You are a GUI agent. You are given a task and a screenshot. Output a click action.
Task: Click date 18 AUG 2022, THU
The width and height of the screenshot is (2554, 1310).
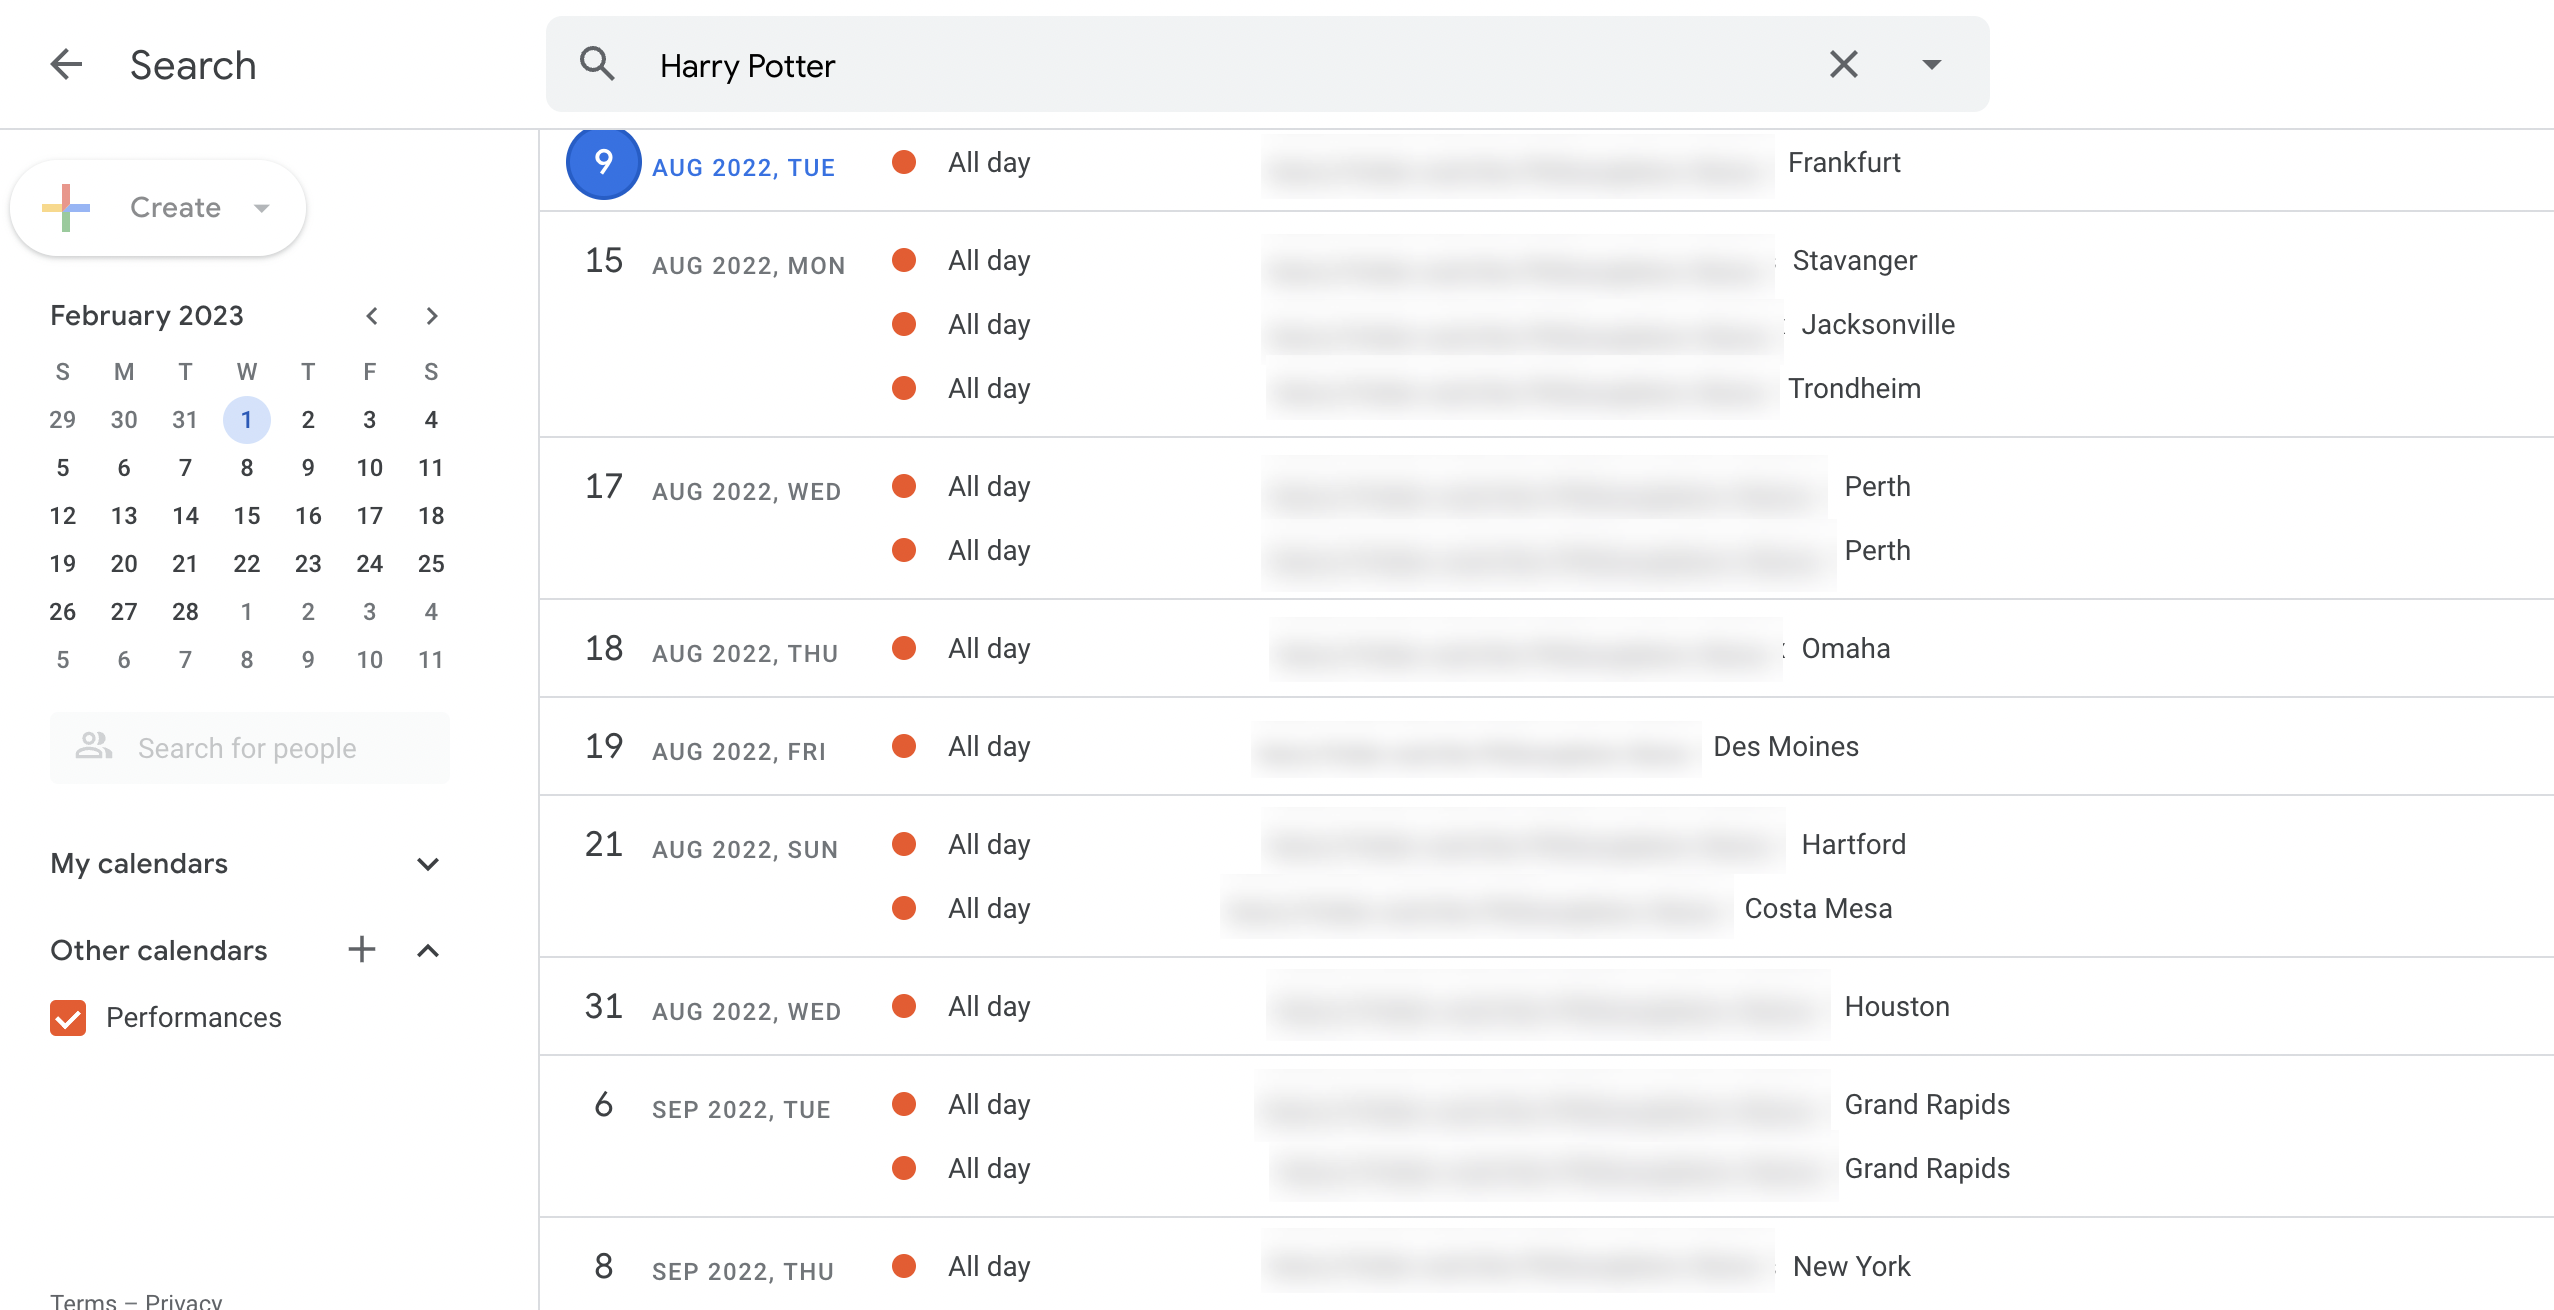pos(711,650)
